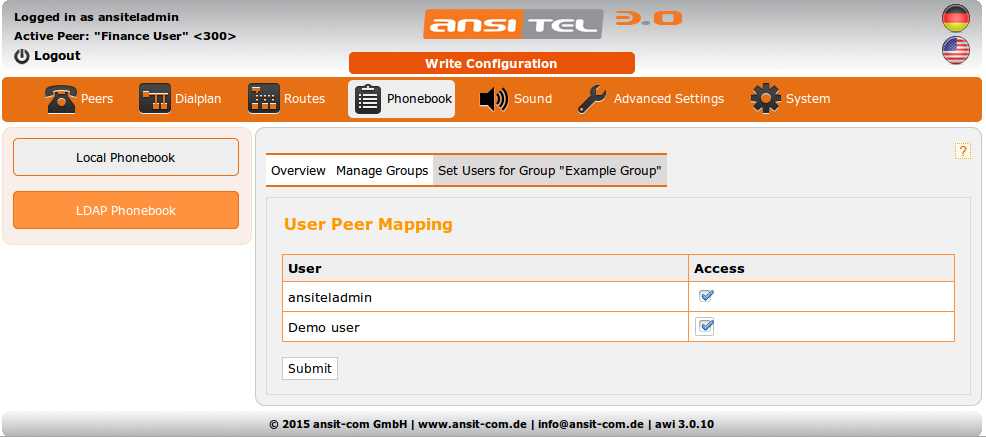Click the Logout power icon

point(22,56)
